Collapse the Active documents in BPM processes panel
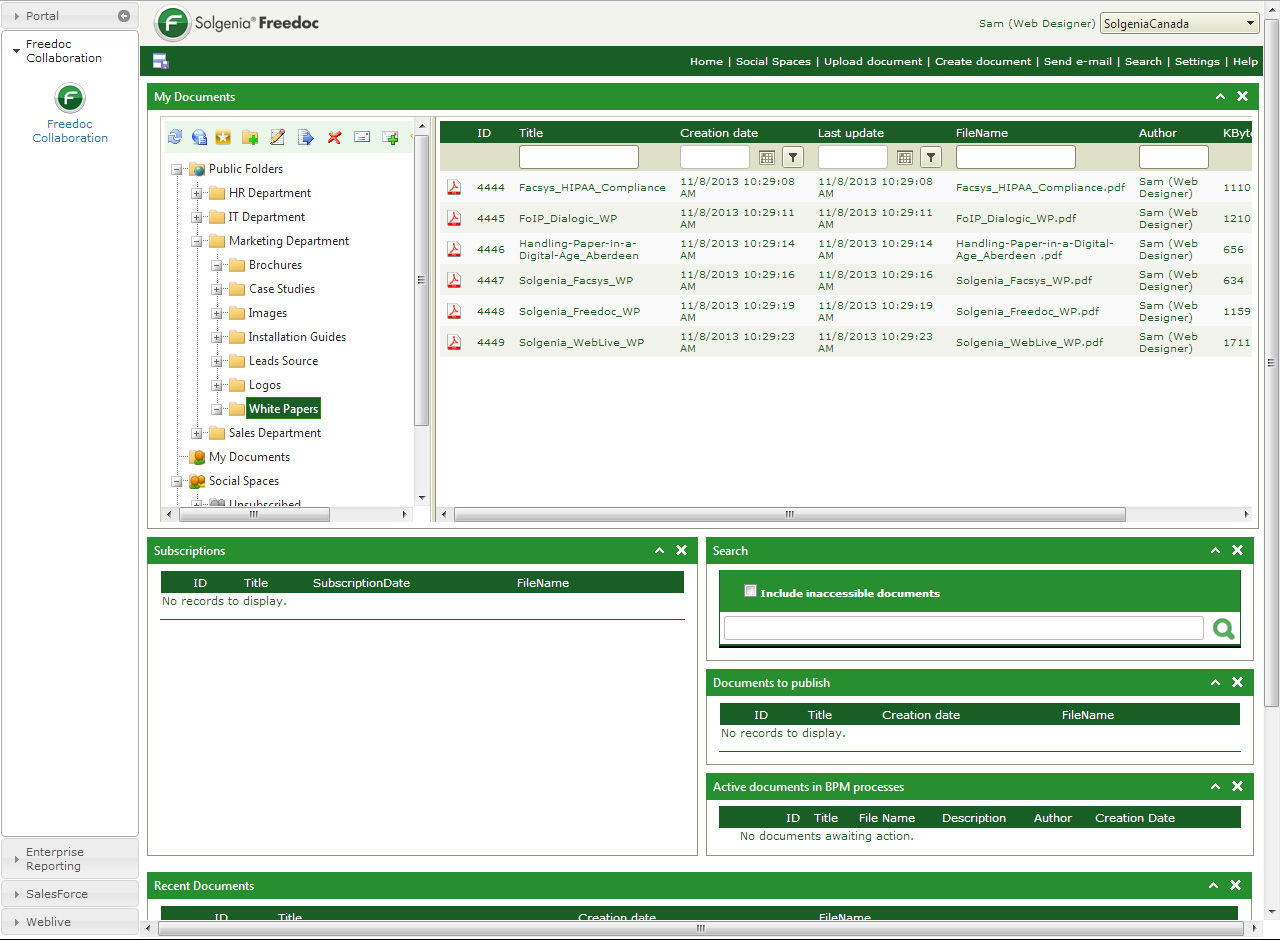This screenshot has width=1280, height=940. pos(1215,786)
